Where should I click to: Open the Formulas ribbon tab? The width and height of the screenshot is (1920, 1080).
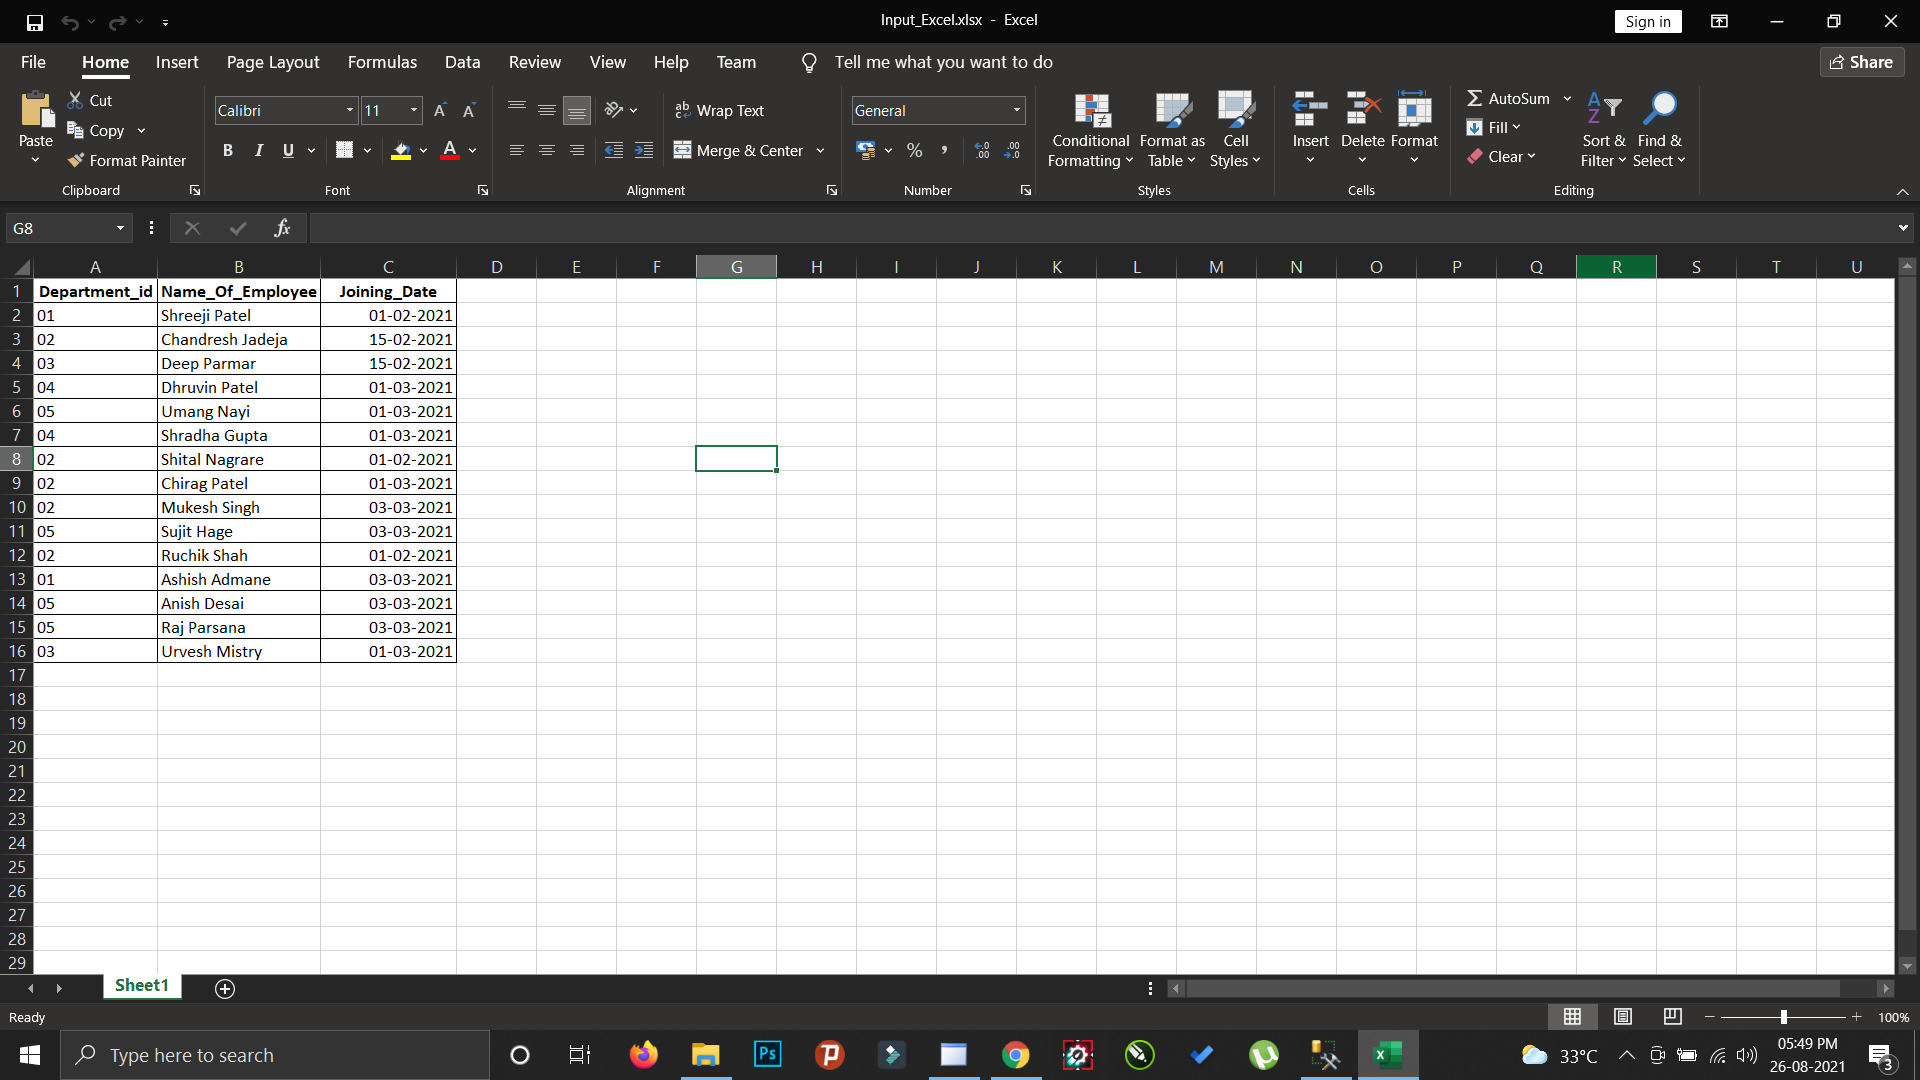[x=382, y=62]
